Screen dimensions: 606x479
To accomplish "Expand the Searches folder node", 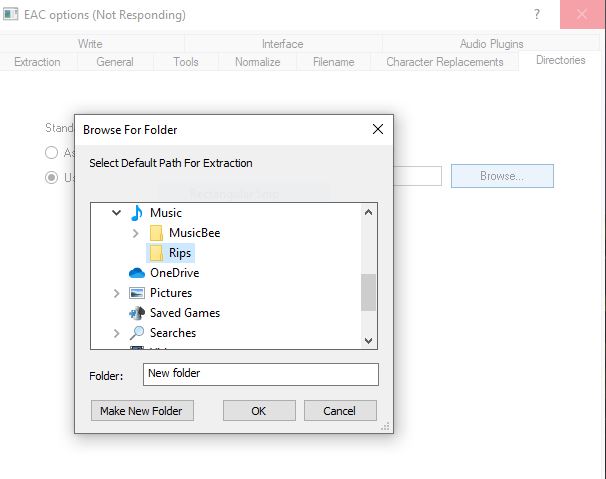I will (116, 333).
